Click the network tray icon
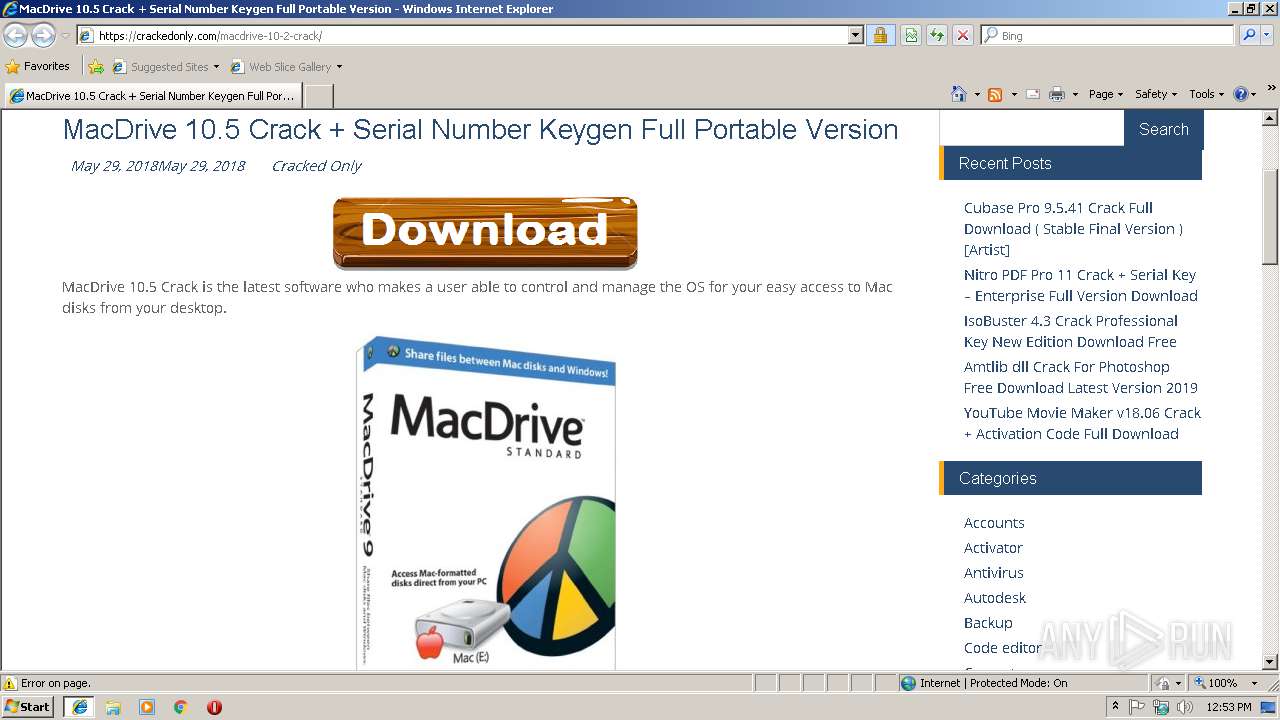The width and height of the screenshot is (1280, 720). [x=1161, y=707]
